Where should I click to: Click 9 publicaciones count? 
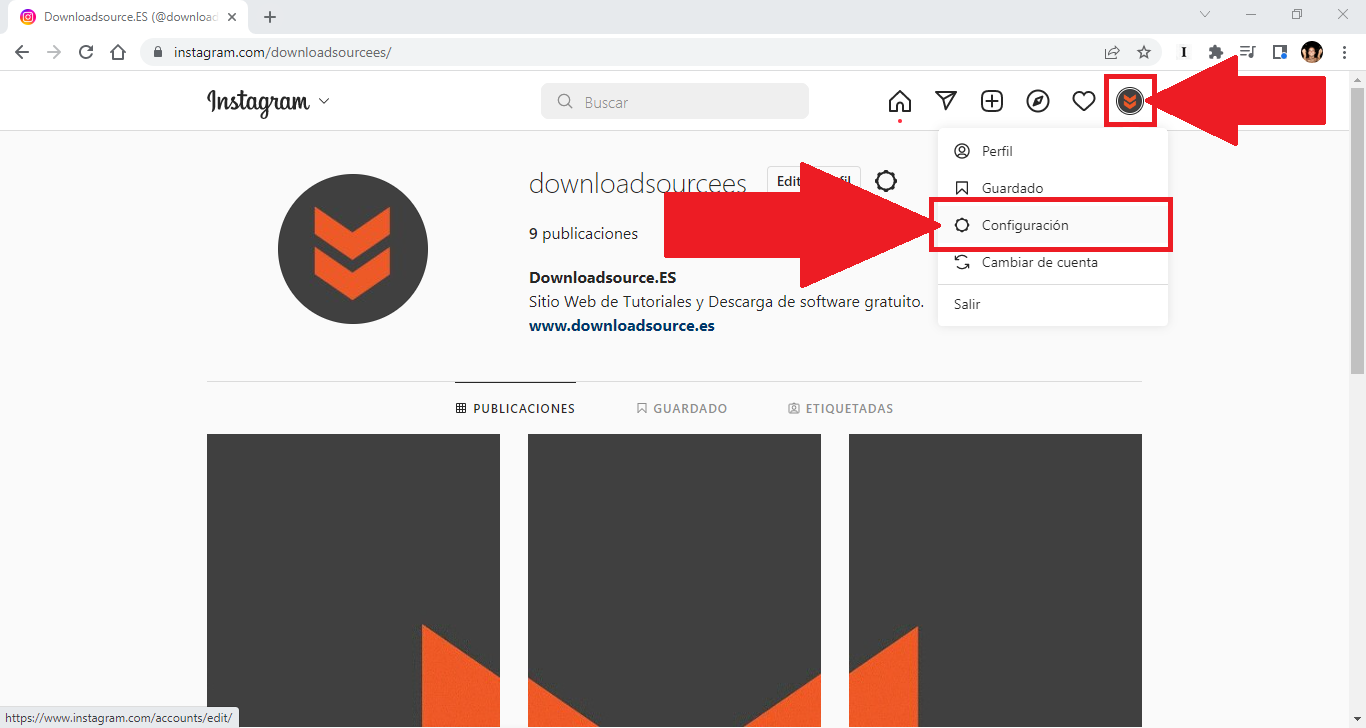[583, 234]
